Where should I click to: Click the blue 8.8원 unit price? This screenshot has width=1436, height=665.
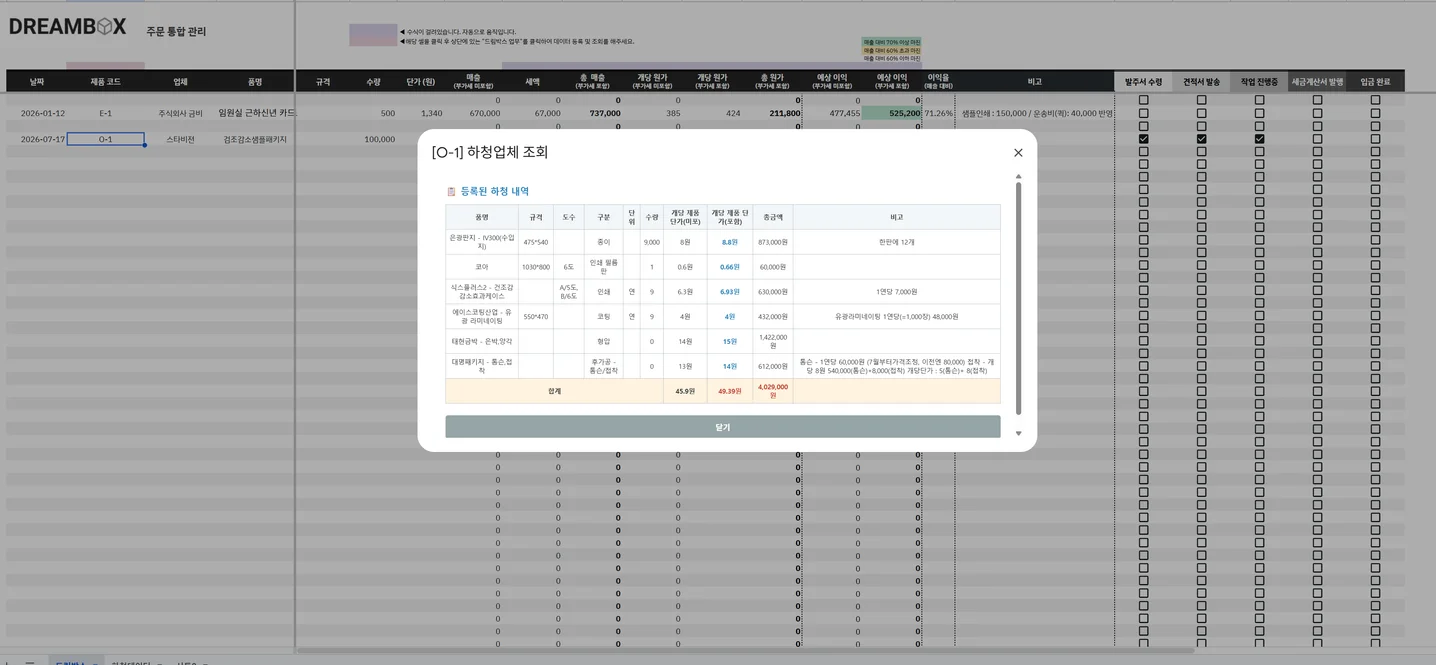pos(729,242)
